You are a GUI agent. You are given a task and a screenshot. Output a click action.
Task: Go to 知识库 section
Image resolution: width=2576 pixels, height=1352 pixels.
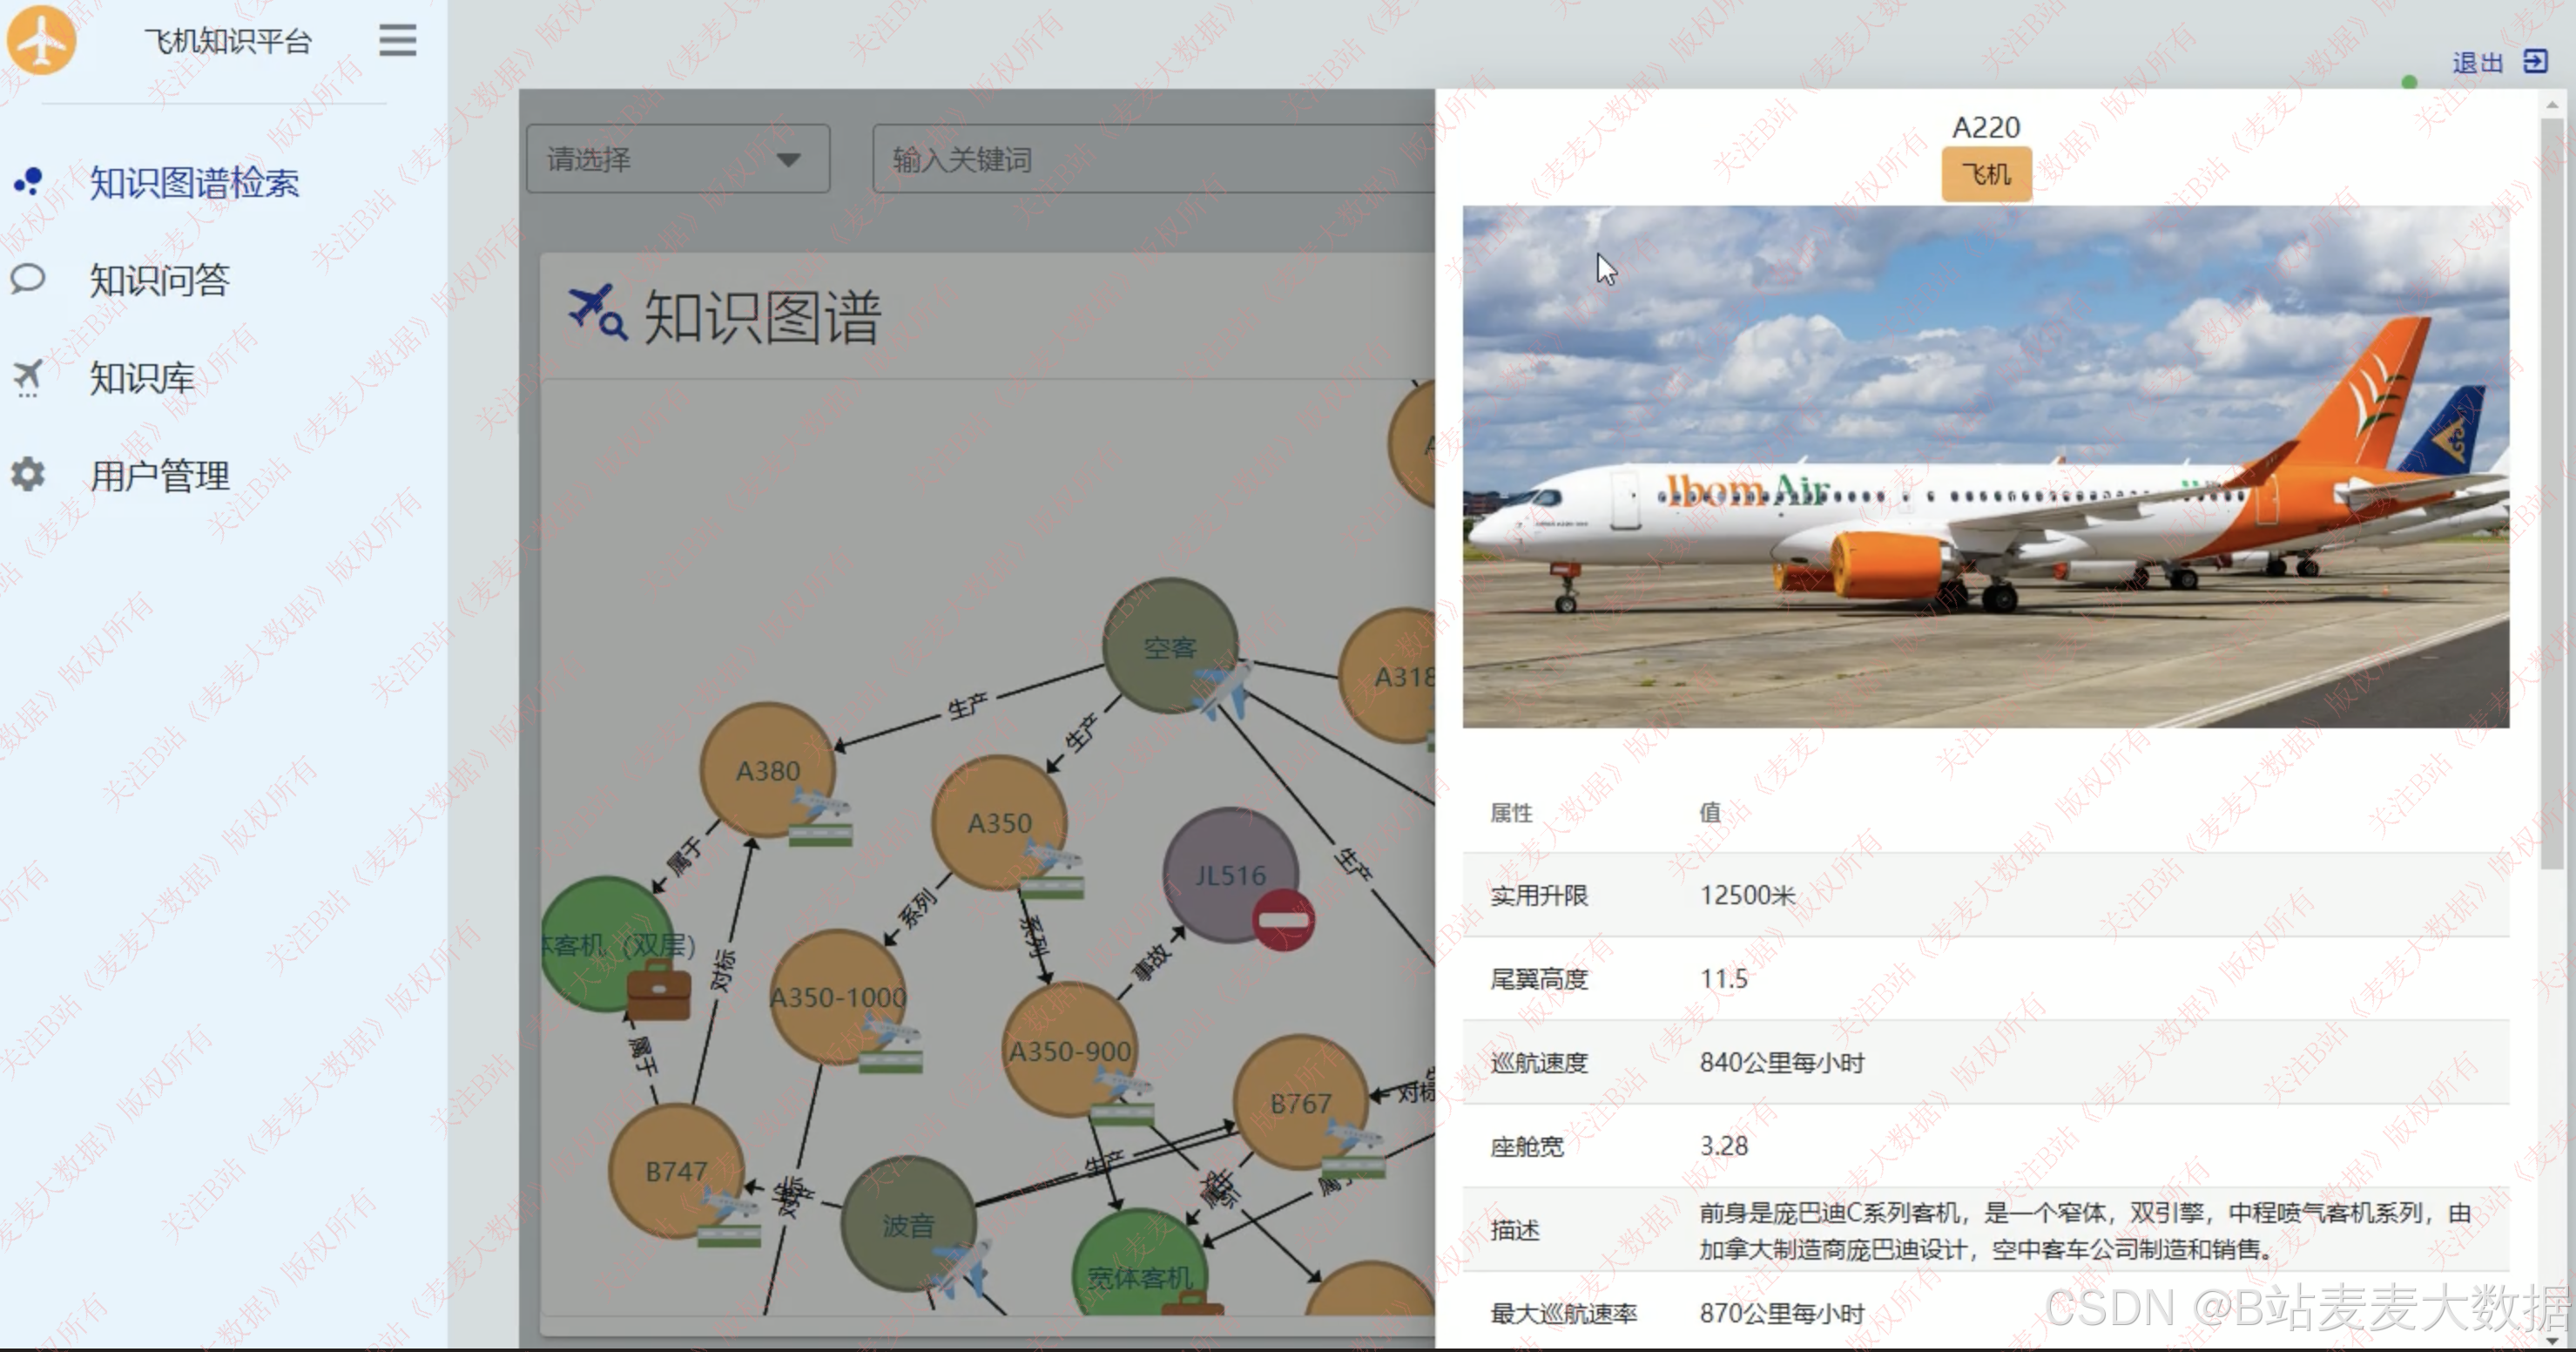coord(142,378)
